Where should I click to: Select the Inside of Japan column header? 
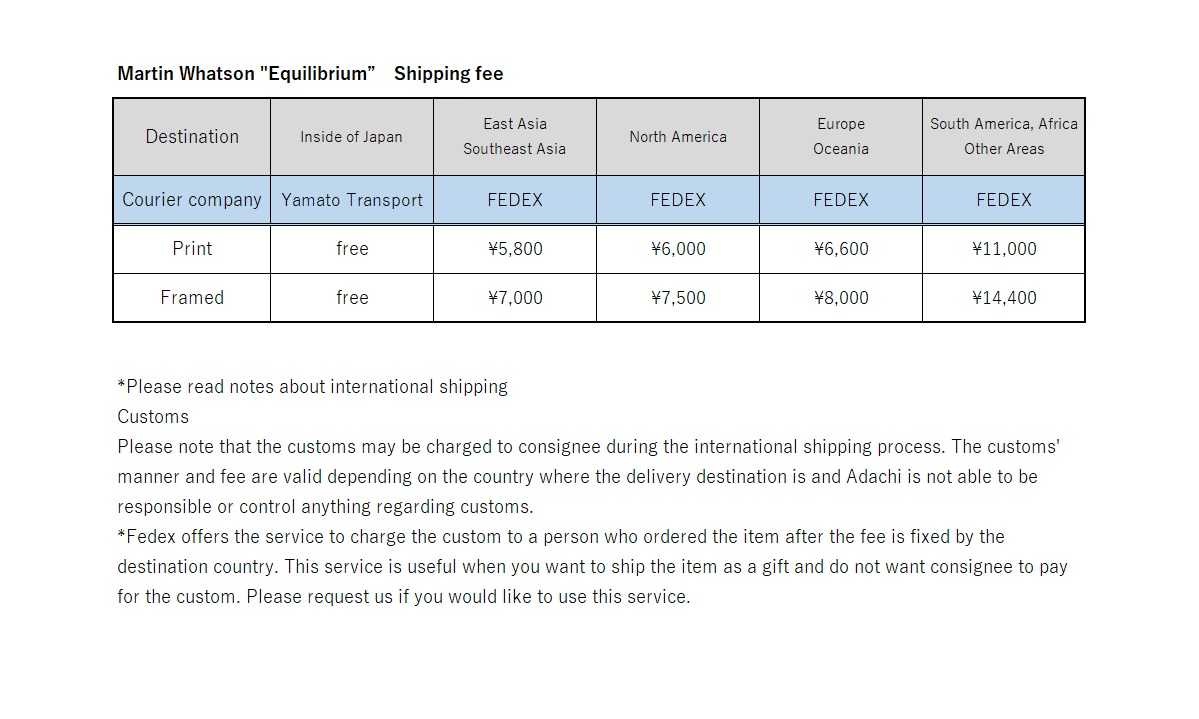351,137
